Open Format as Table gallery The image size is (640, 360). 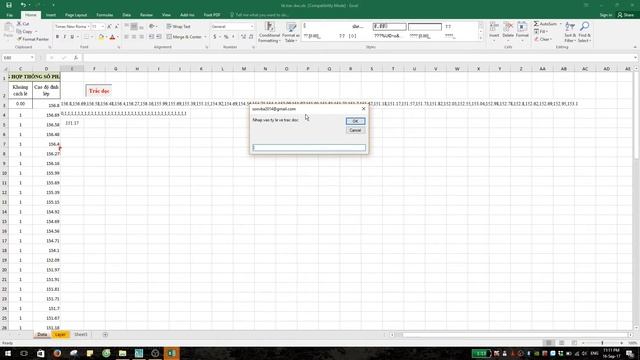291,32
